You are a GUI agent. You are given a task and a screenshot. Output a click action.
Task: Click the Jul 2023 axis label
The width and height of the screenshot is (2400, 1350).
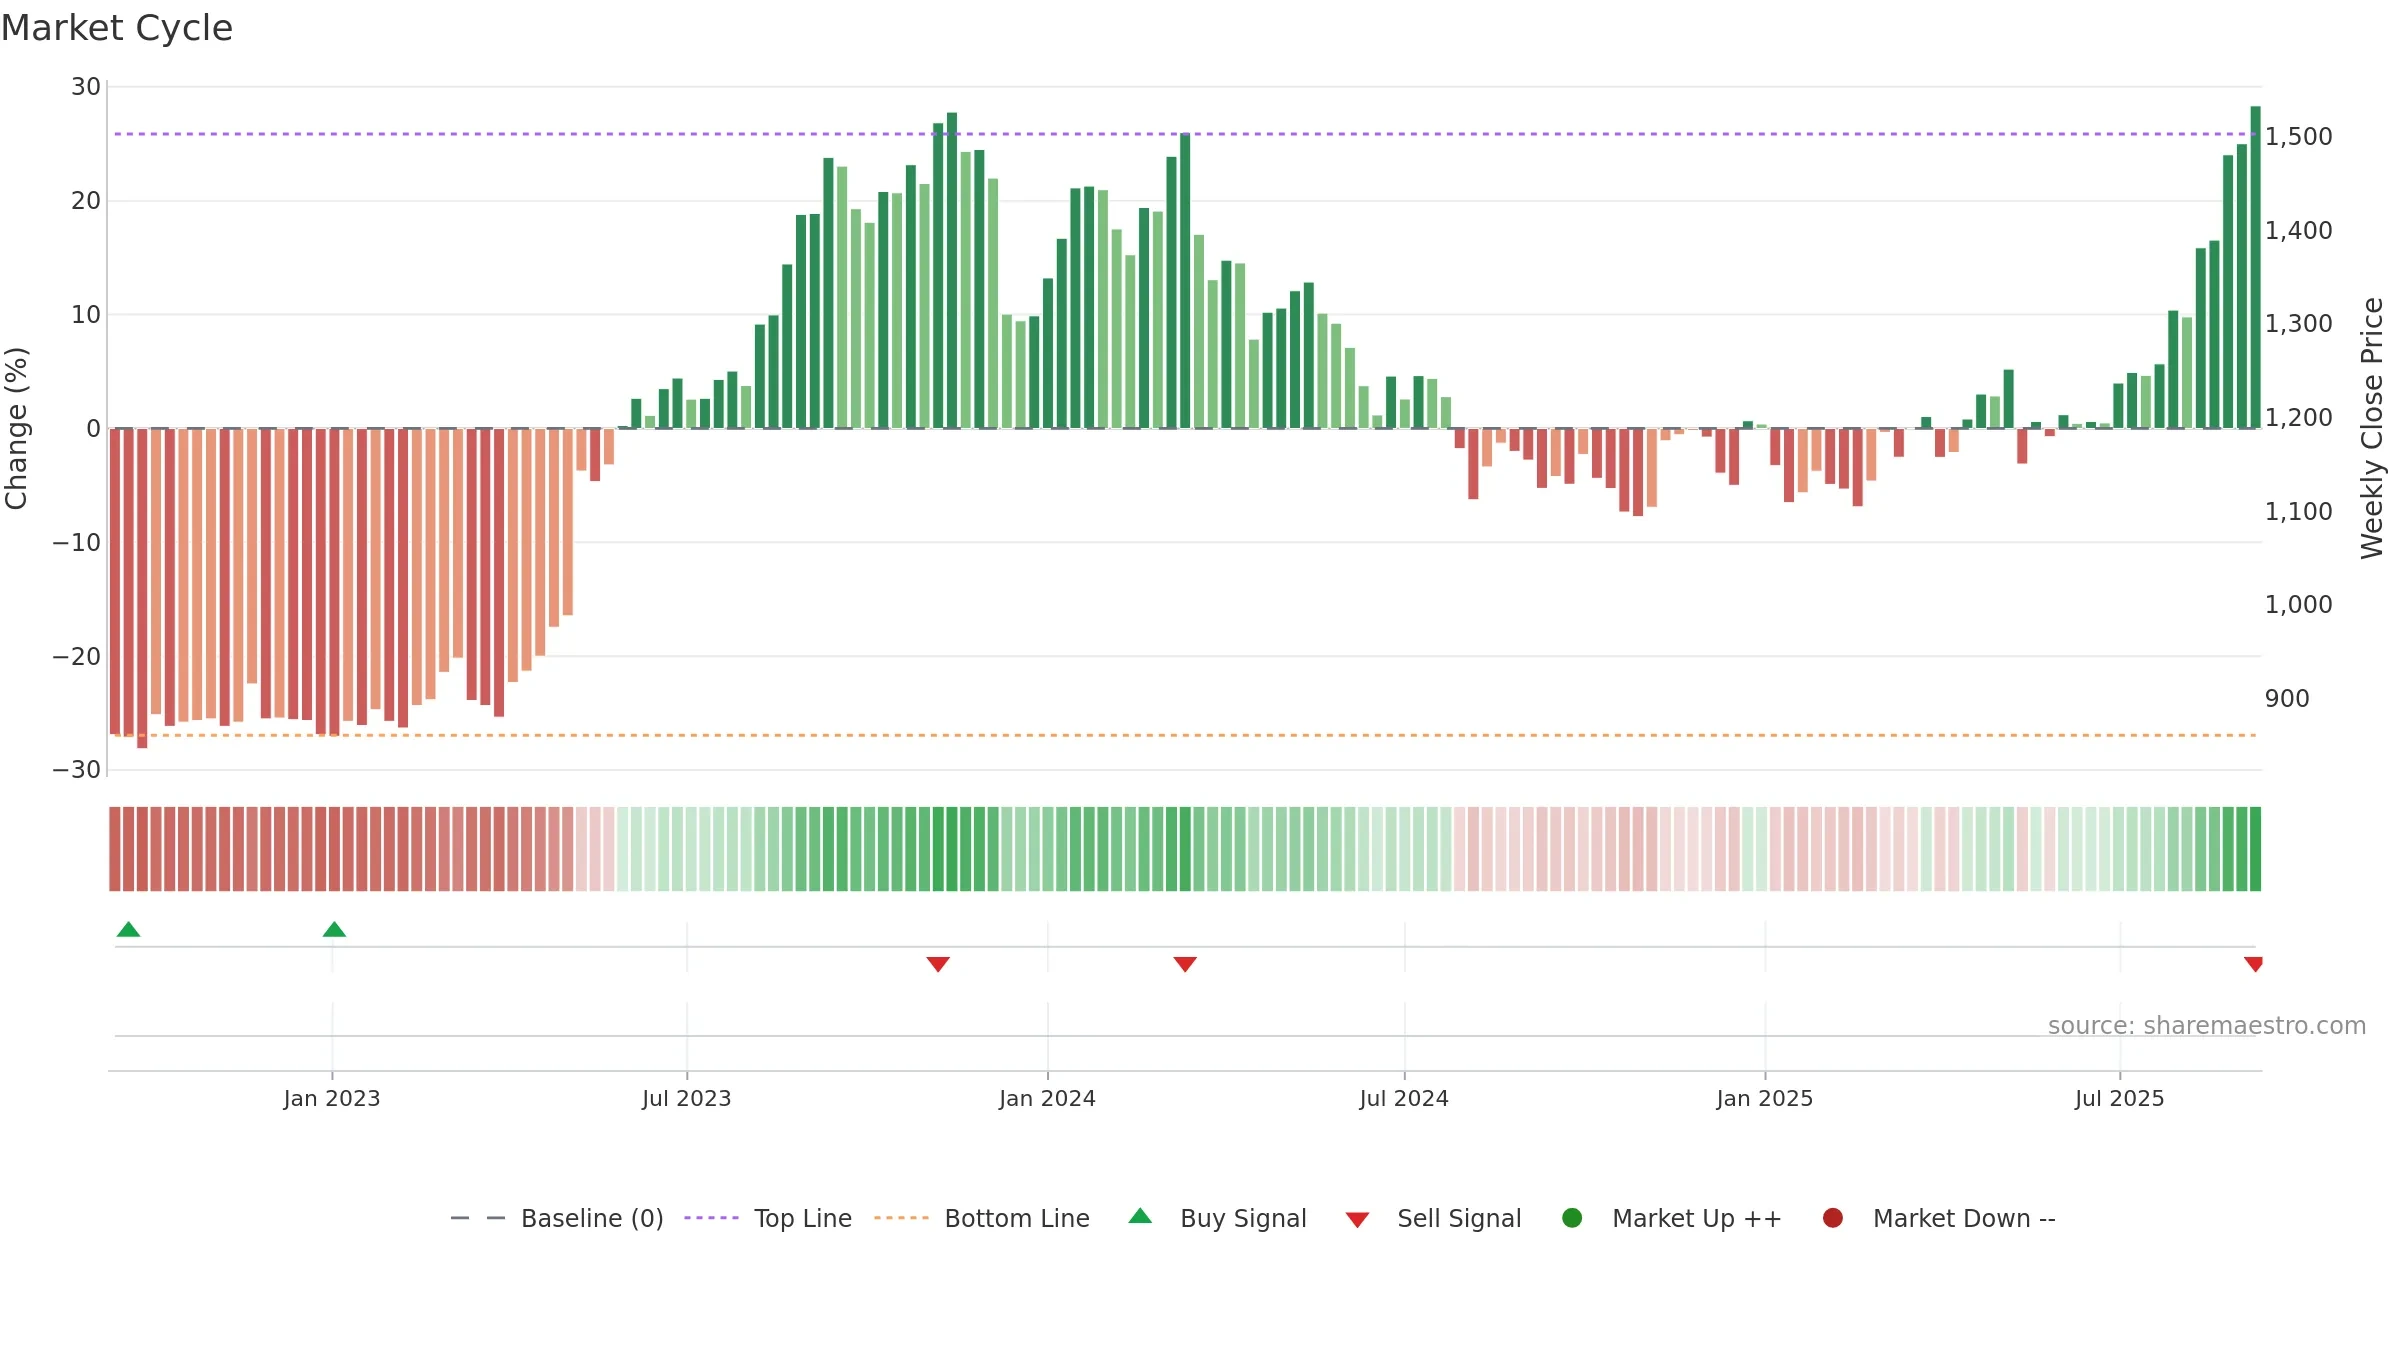click(687, 1099)
